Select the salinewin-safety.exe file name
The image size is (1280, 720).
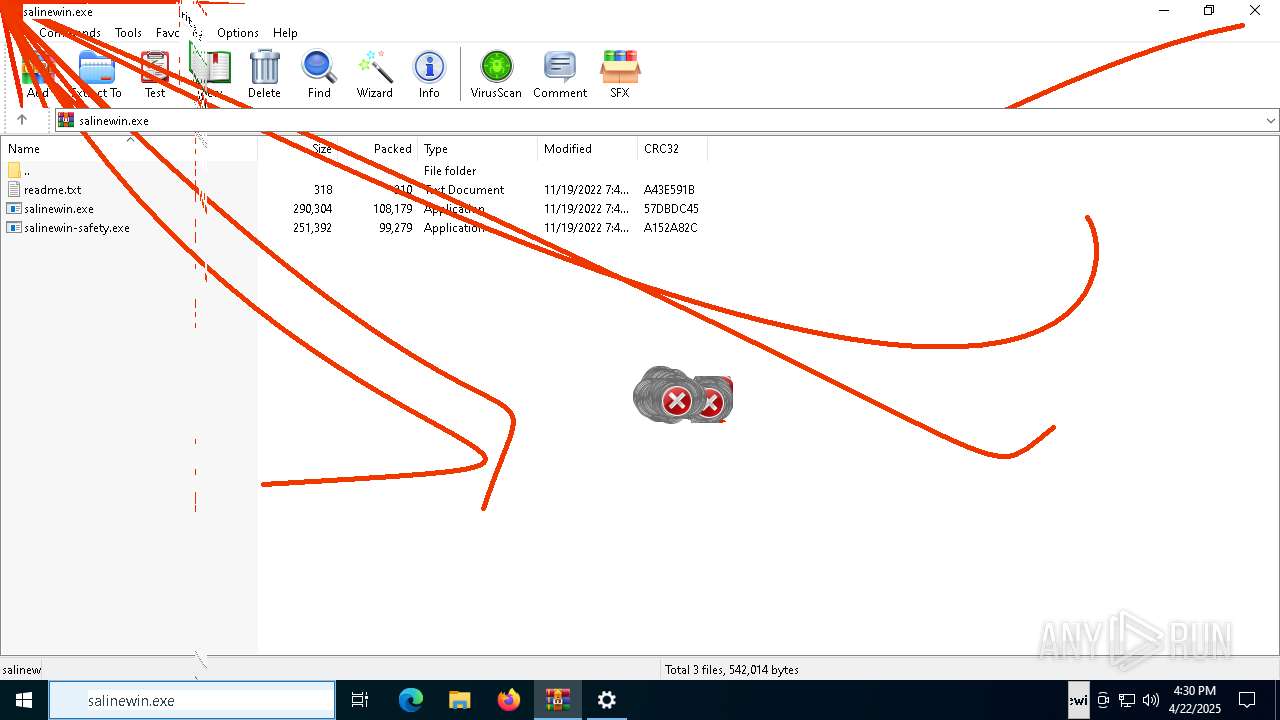pos(77,228)
